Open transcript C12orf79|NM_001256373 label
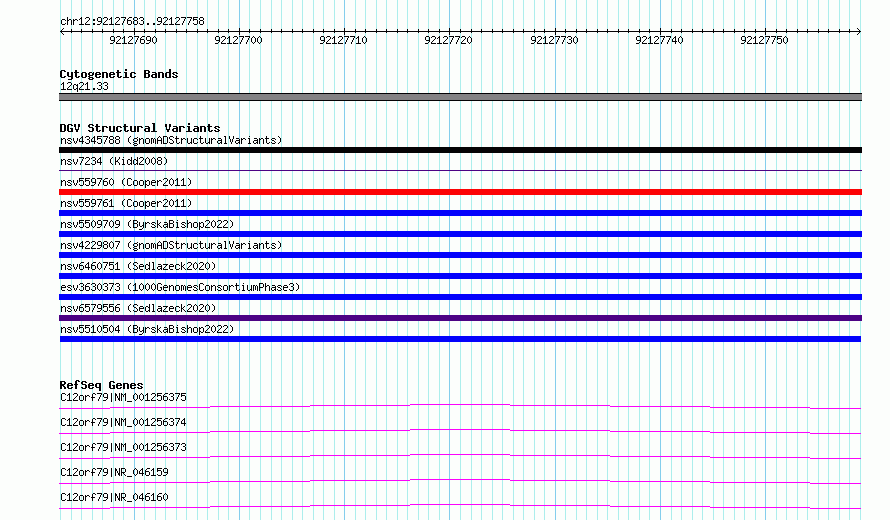Screen dimensions: 890x520 coord(123,447)
